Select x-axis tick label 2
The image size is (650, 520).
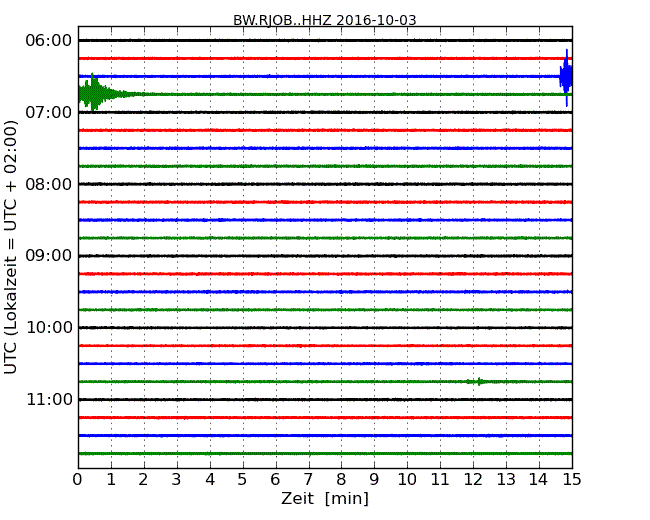pyautogui.click(x=143, y=479)
